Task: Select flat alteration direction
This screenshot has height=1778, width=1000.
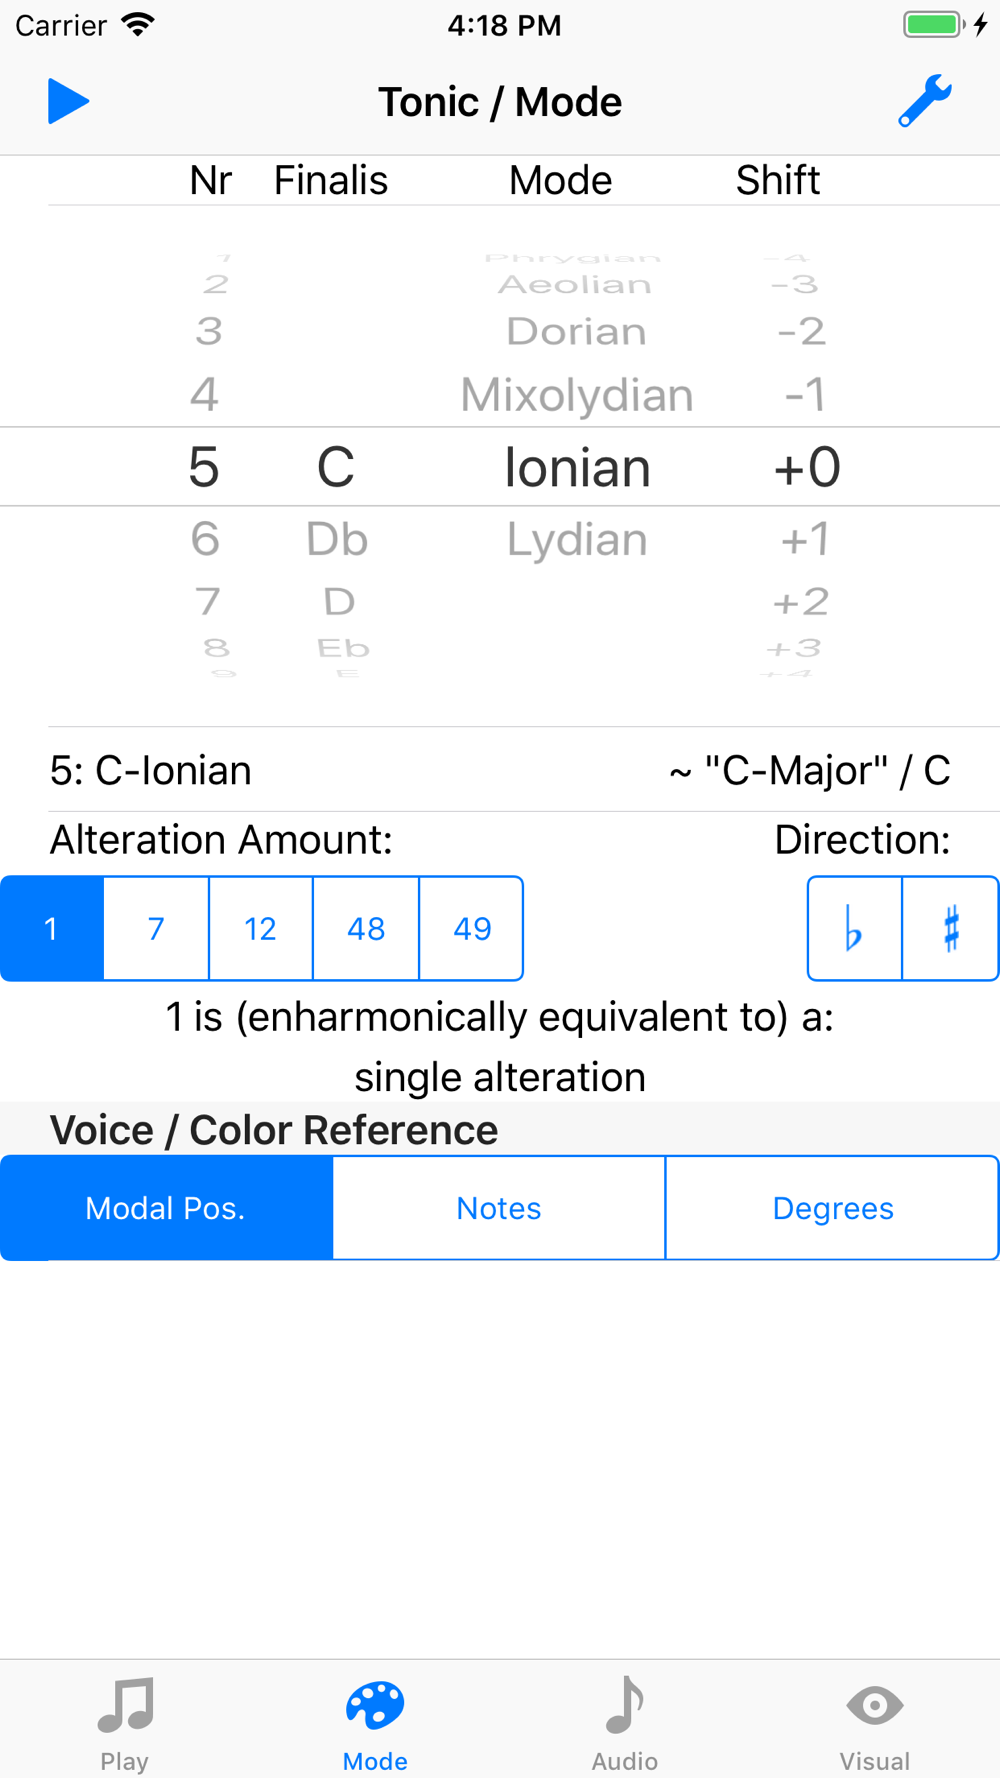Action: click(x=854, y=929)
